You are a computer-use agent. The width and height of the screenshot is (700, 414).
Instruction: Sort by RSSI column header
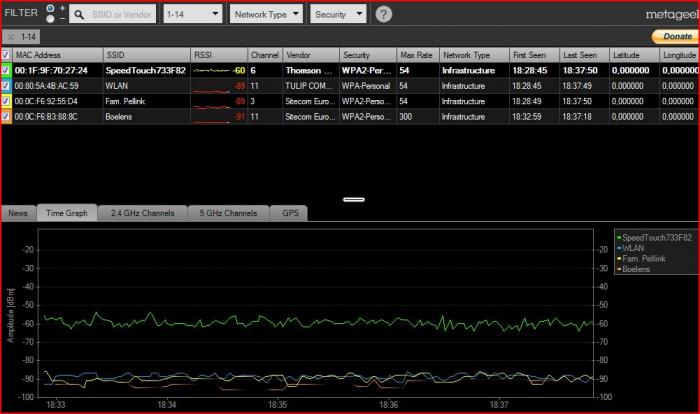point(219,55)
